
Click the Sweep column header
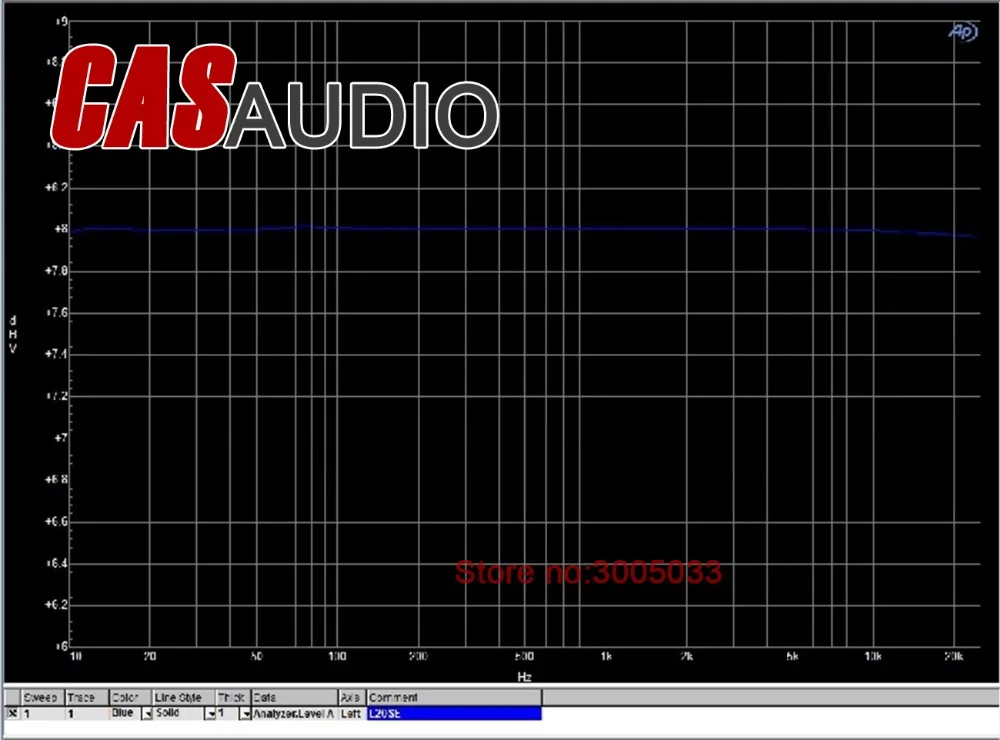click(x=42, y=697)
